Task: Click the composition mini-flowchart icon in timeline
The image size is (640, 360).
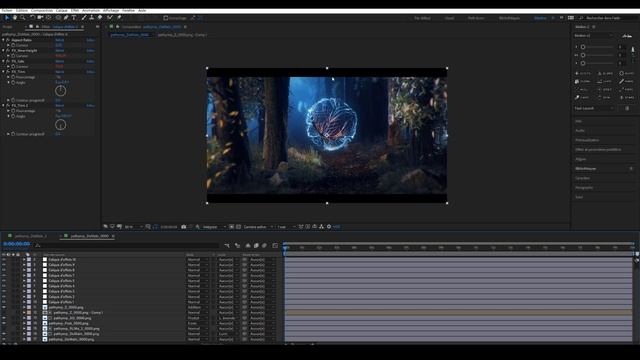Action: pyautogui.click(x=227, y=245)
